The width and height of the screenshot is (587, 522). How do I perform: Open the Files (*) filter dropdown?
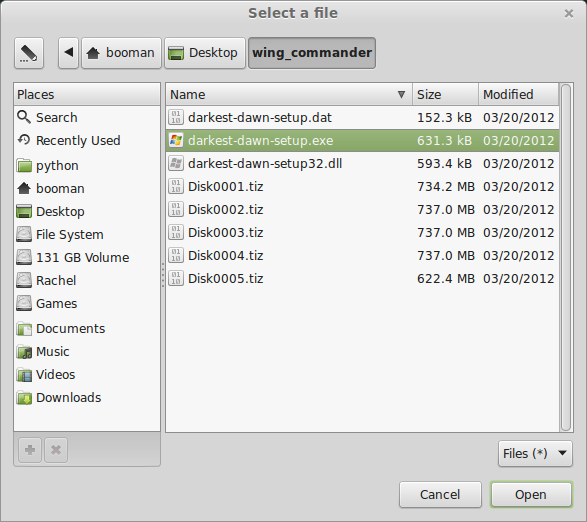(535, 453)
